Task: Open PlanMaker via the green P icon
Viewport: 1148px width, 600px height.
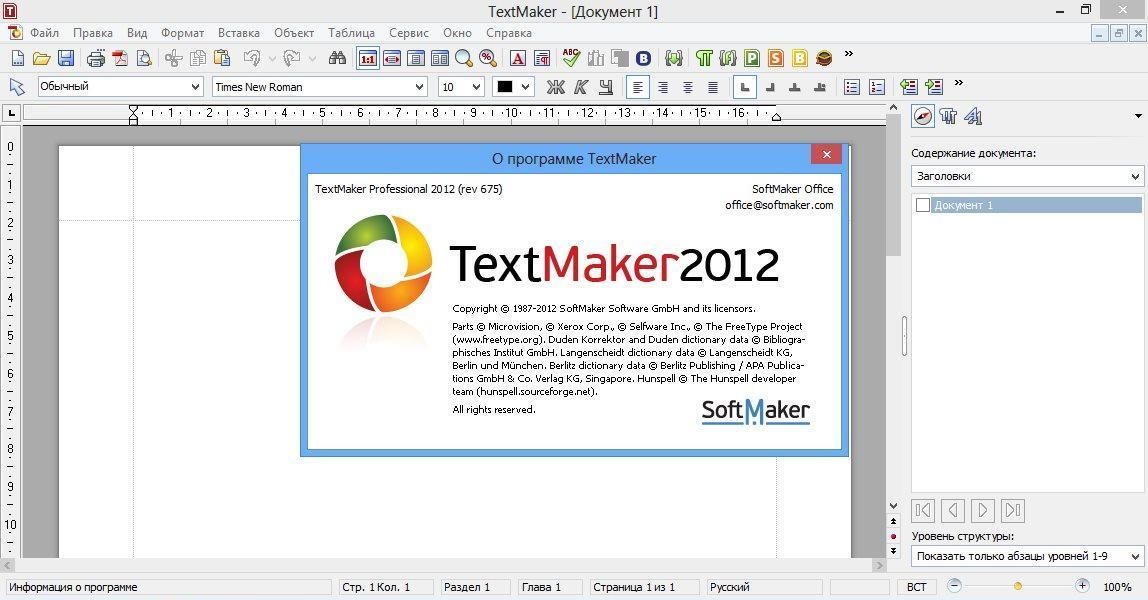Action: coord(752,59)
